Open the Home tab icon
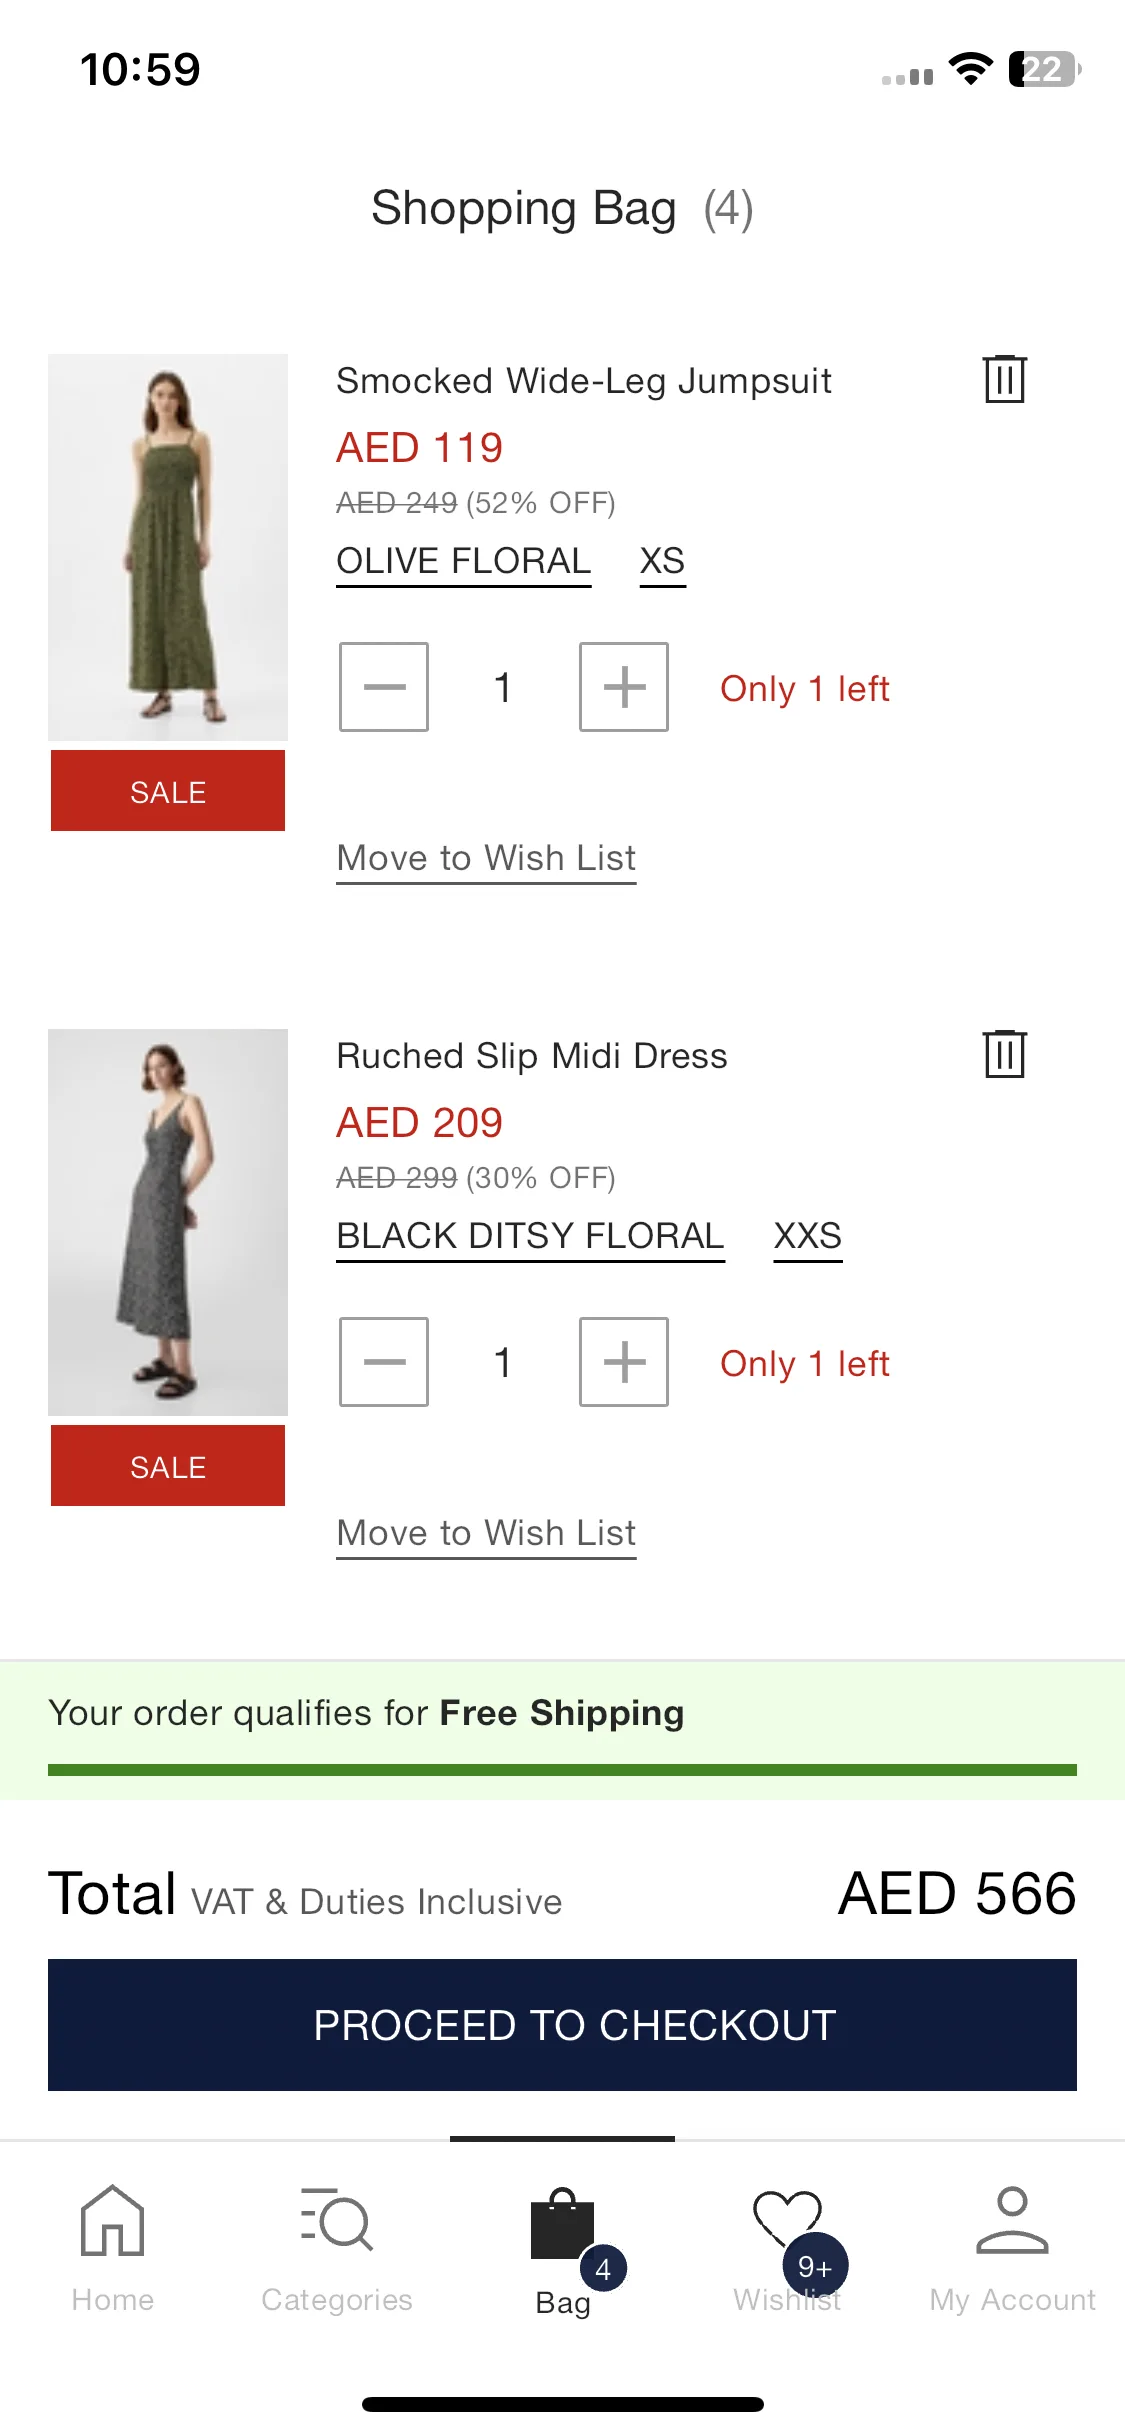This screenshot has width=1125, height=2436. click(x=112, y=2220)
